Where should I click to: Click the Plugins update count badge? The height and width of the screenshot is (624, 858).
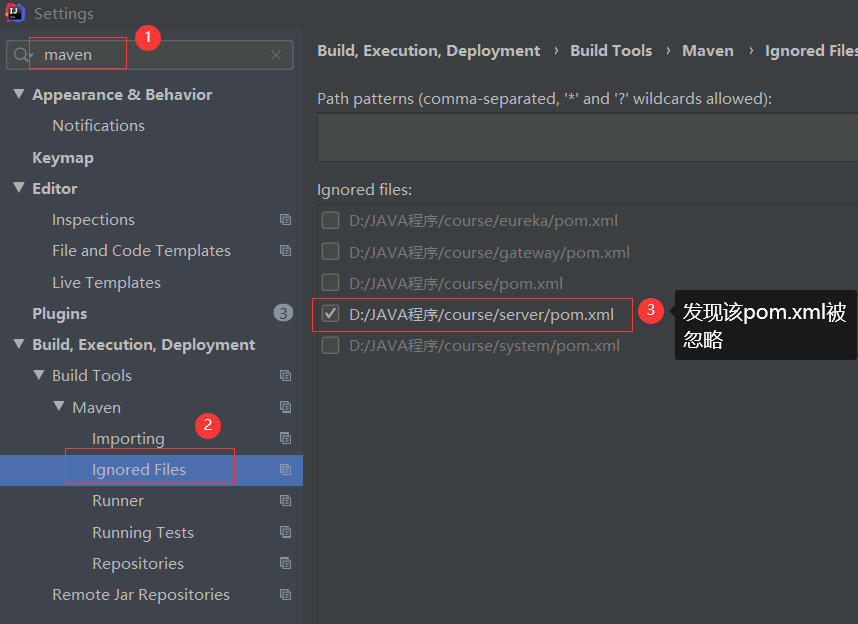pyautogui.click(x=283, y=313)
